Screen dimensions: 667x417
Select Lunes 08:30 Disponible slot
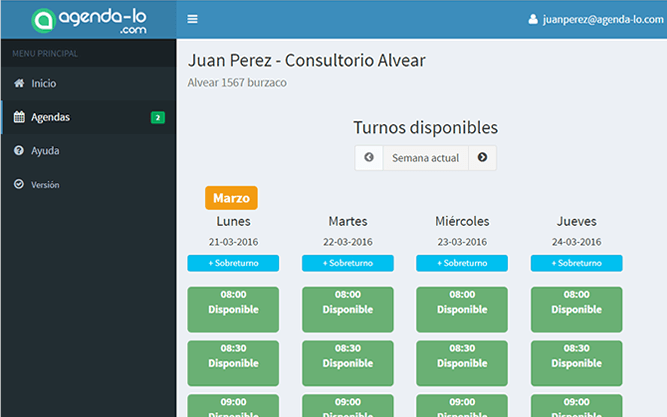[x=233, y=363]
